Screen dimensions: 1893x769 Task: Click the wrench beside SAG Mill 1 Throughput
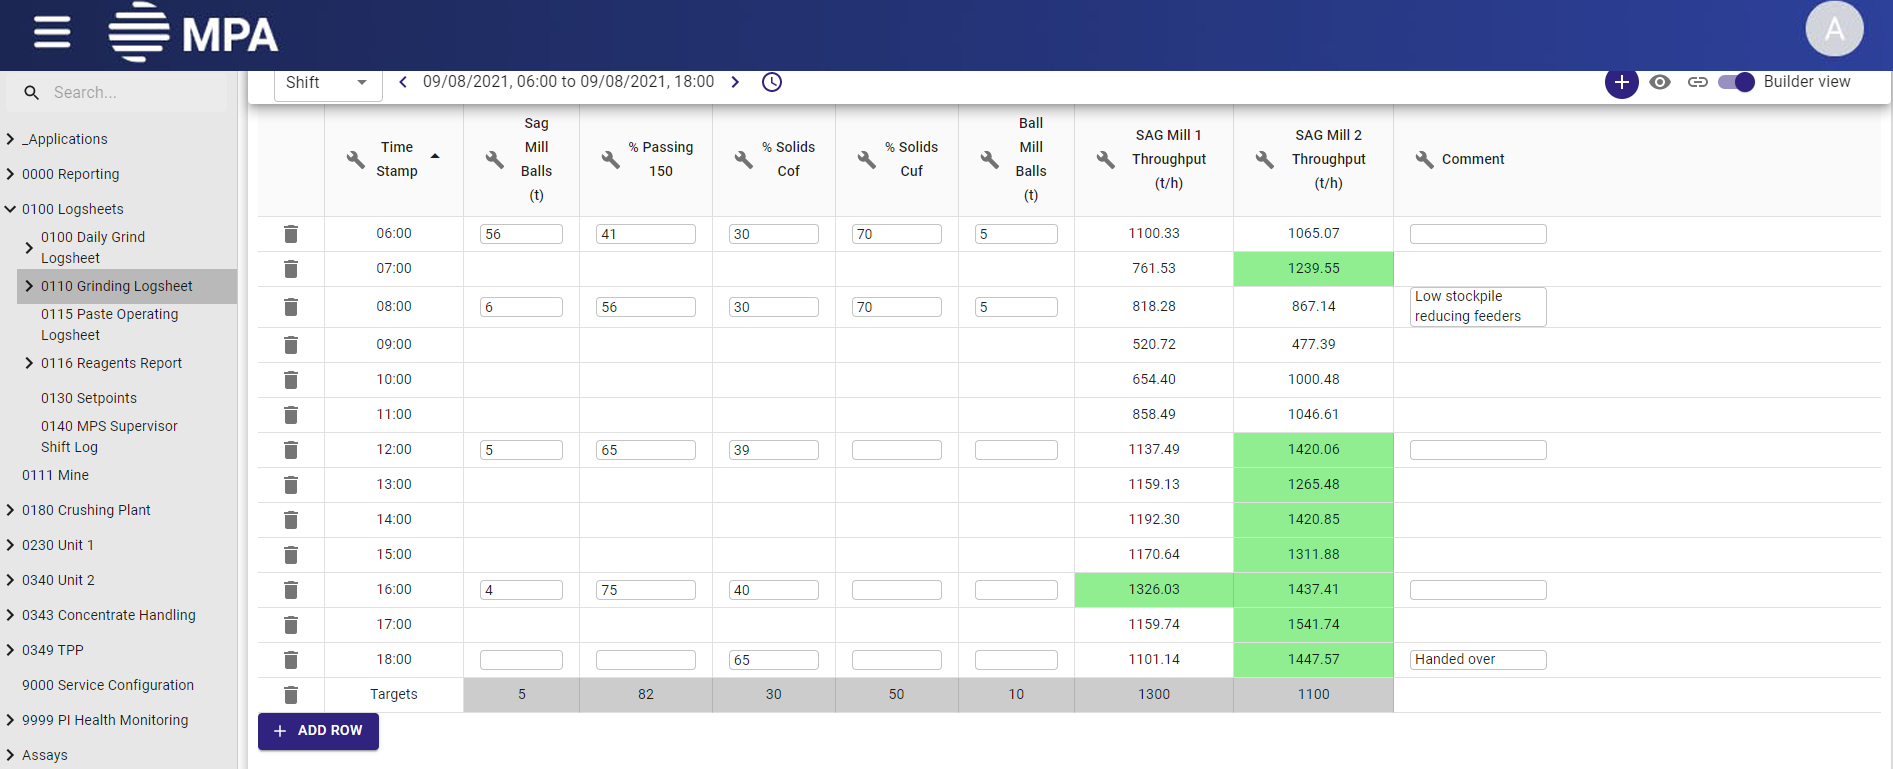1105,159
